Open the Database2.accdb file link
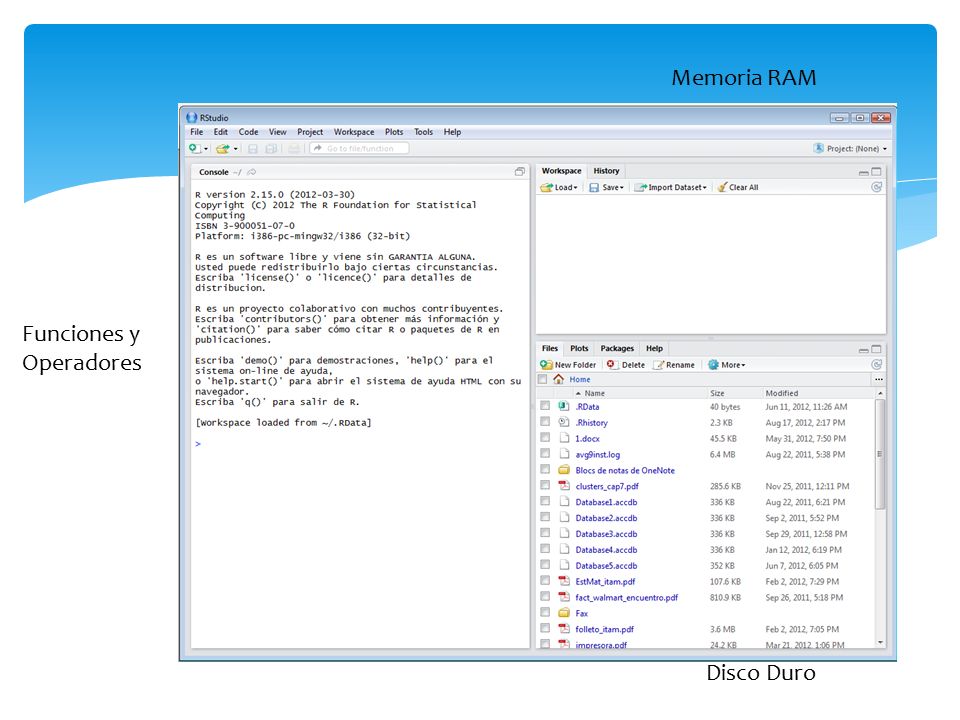The image size is (960, 720). click(606, 518)
